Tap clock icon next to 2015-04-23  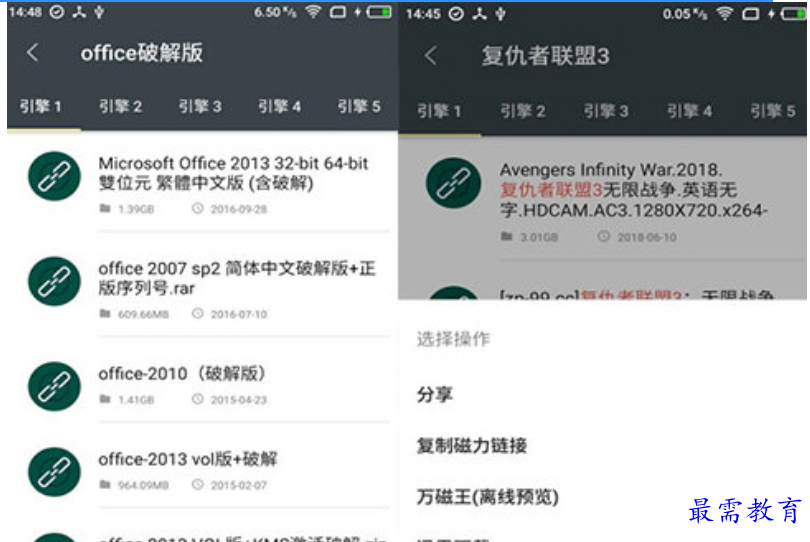[197, 399]
